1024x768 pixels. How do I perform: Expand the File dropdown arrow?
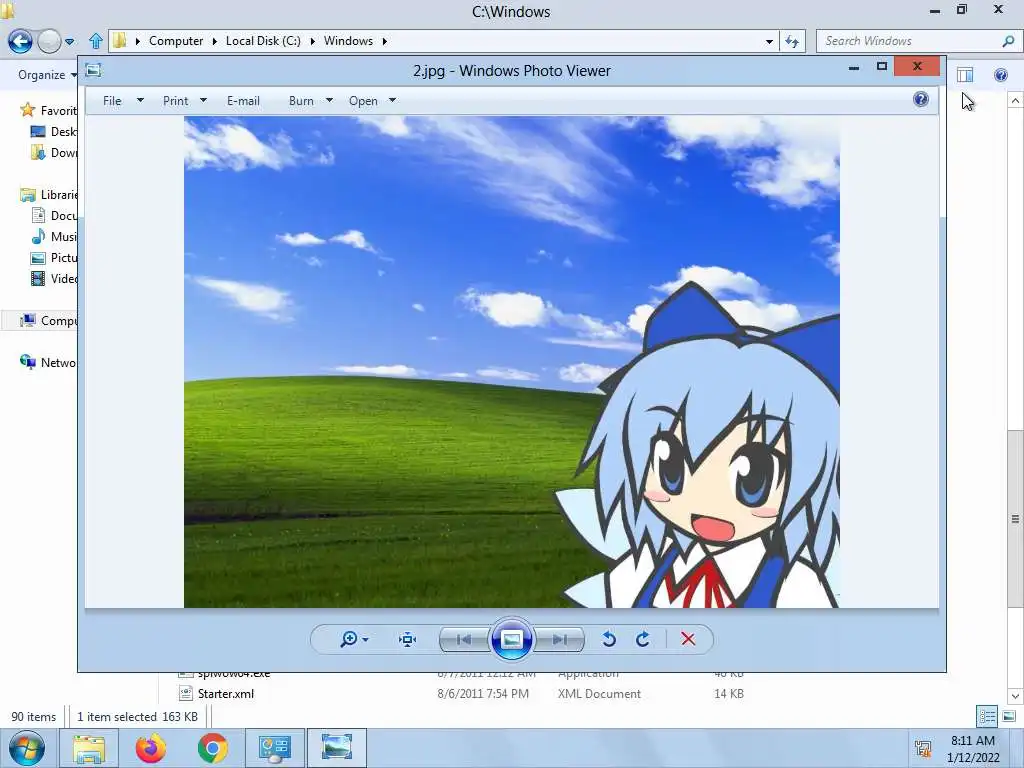point(140,101)
